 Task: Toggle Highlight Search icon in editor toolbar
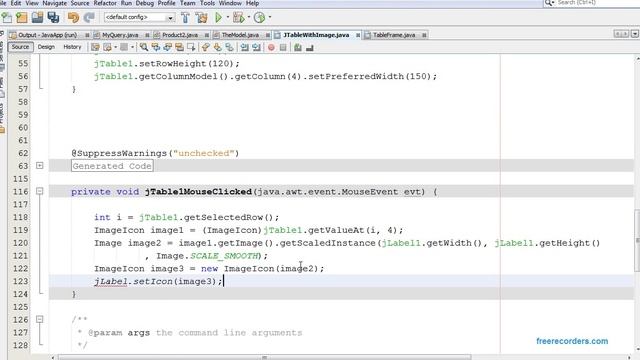pos(179,47)
